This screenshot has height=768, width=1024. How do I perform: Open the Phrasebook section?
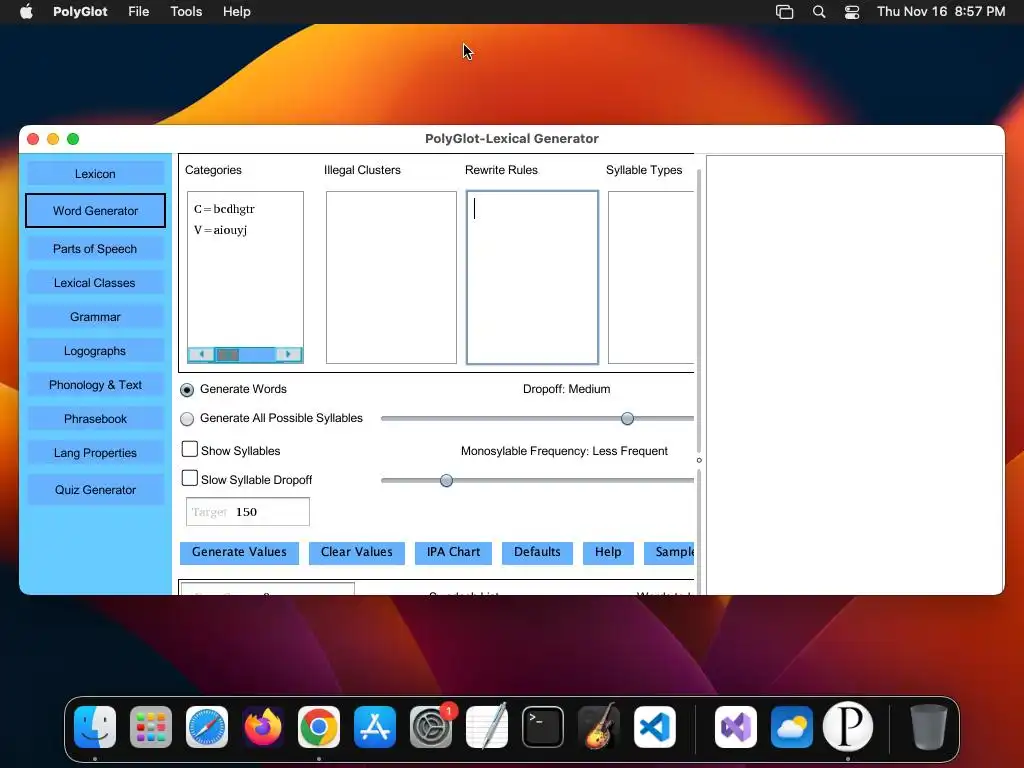[x=95, y=419]
